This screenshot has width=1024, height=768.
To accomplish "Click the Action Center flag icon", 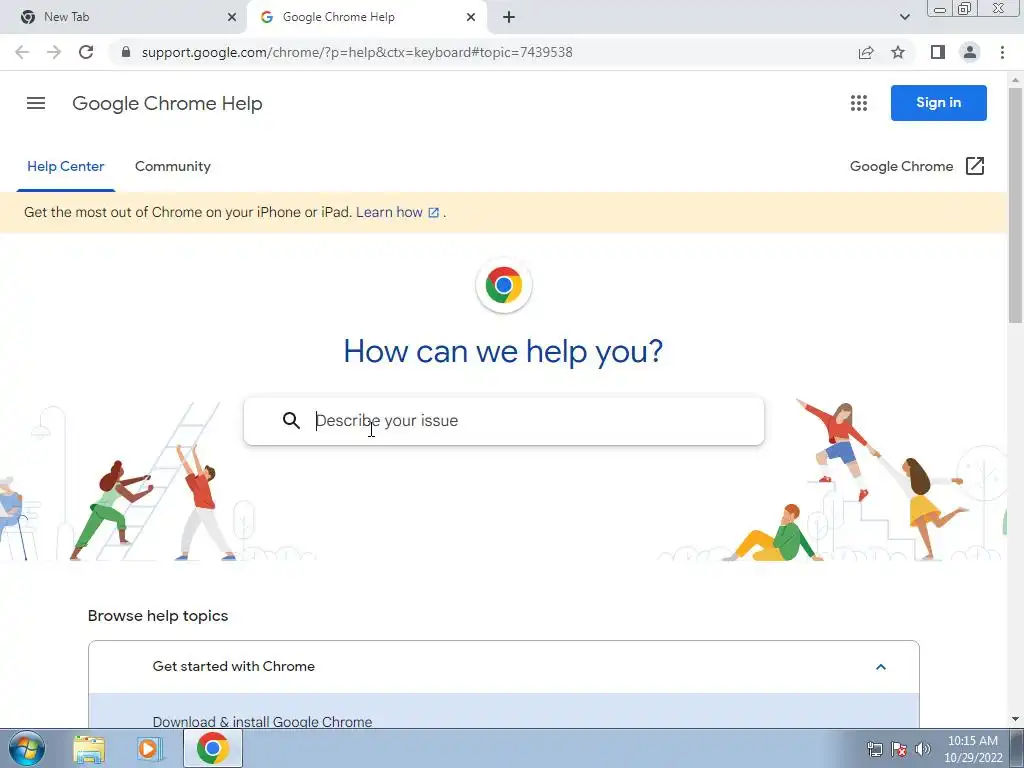I will click(x=899, y=749).
